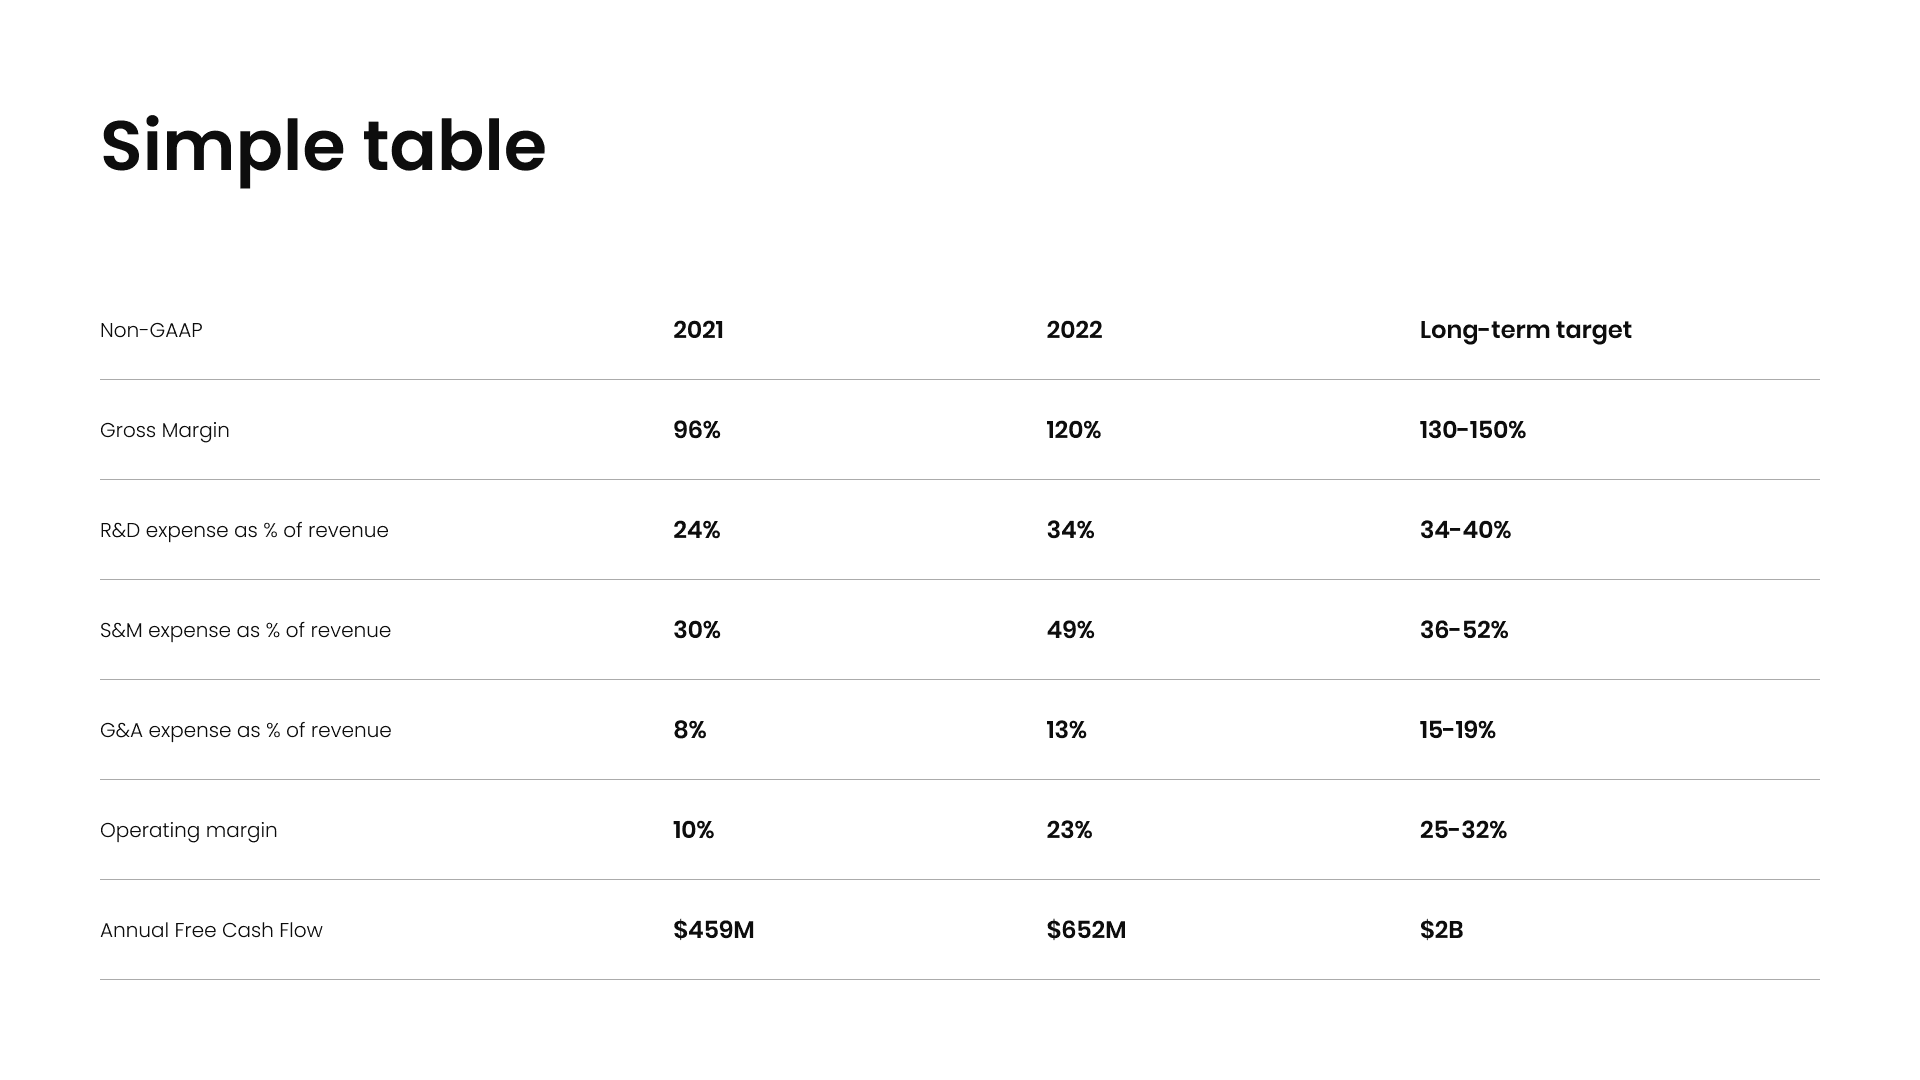Click the S&M expense row label
Screen dimensions: 1920x1080
245,630
